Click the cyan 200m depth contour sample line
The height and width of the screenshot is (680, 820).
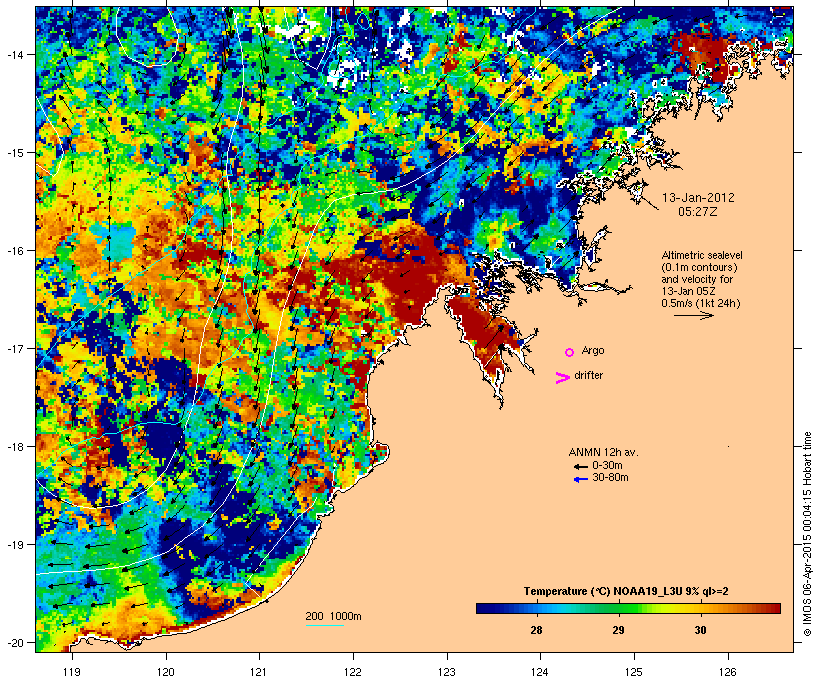(x=325, y=625)
